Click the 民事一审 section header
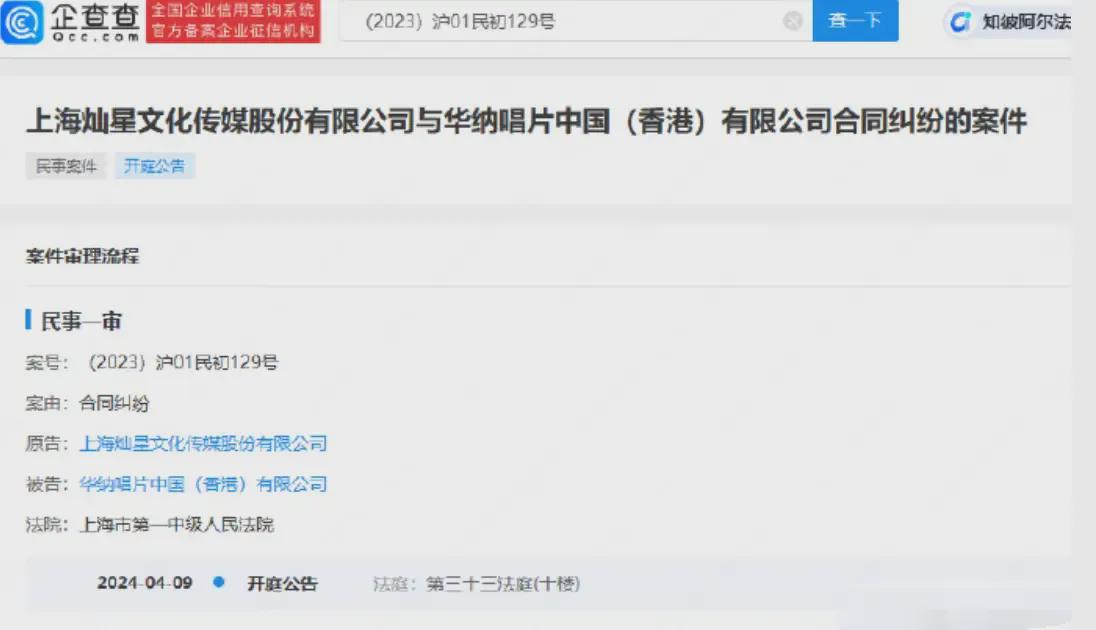This screenshot has height=630, width=1096. click(x=81, y=321)
